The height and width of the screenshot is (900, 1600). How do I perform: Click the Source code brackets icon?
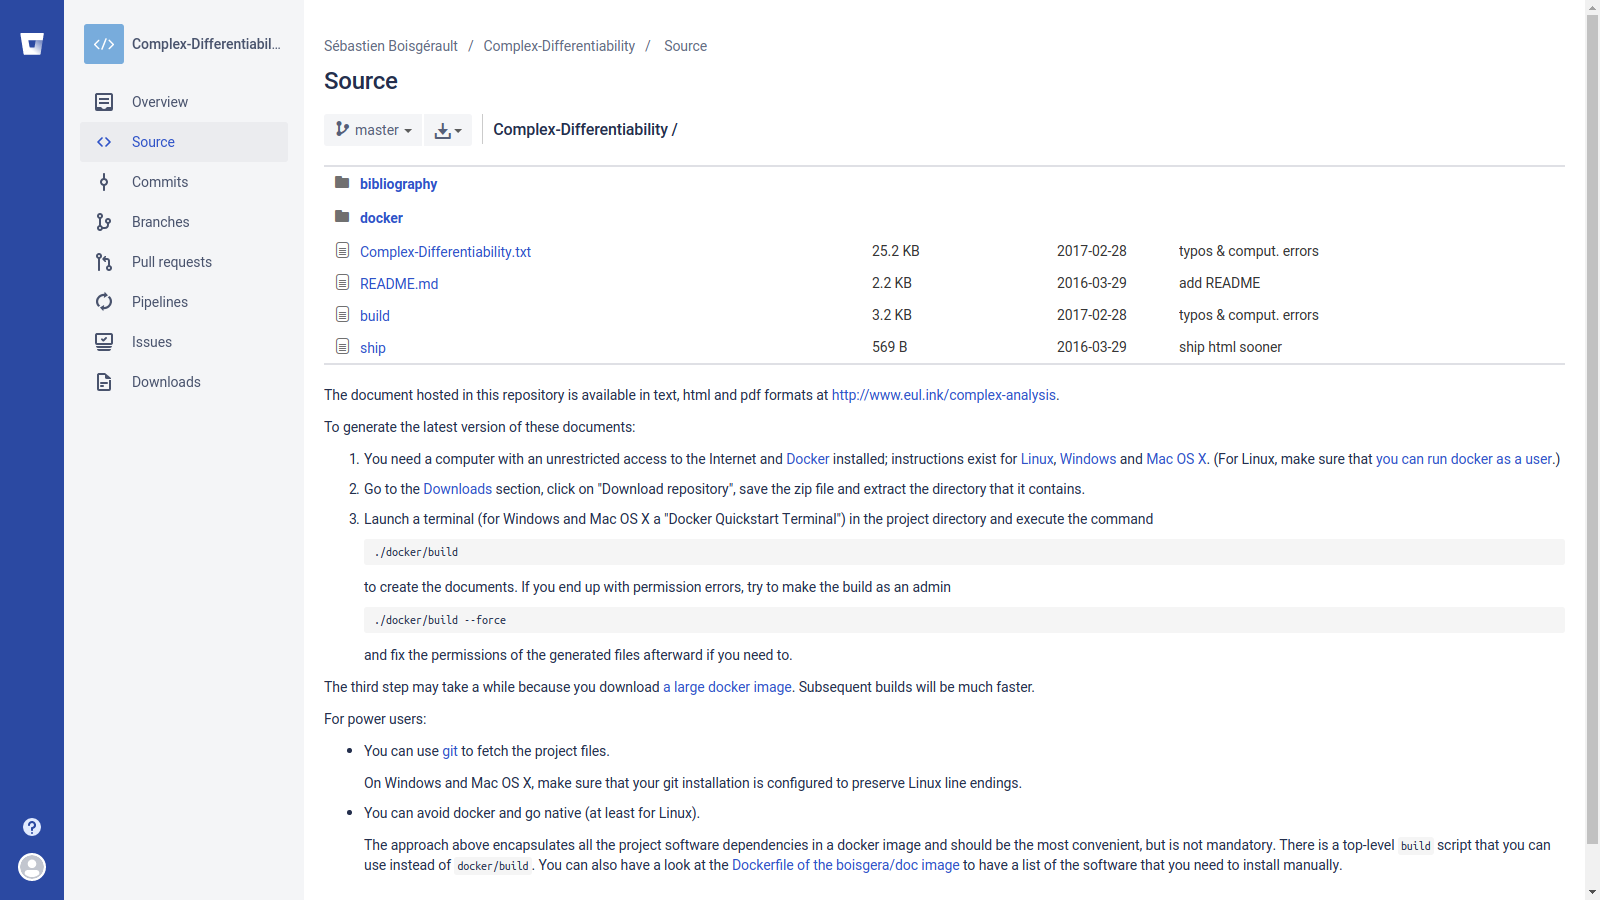coord(104,142)
